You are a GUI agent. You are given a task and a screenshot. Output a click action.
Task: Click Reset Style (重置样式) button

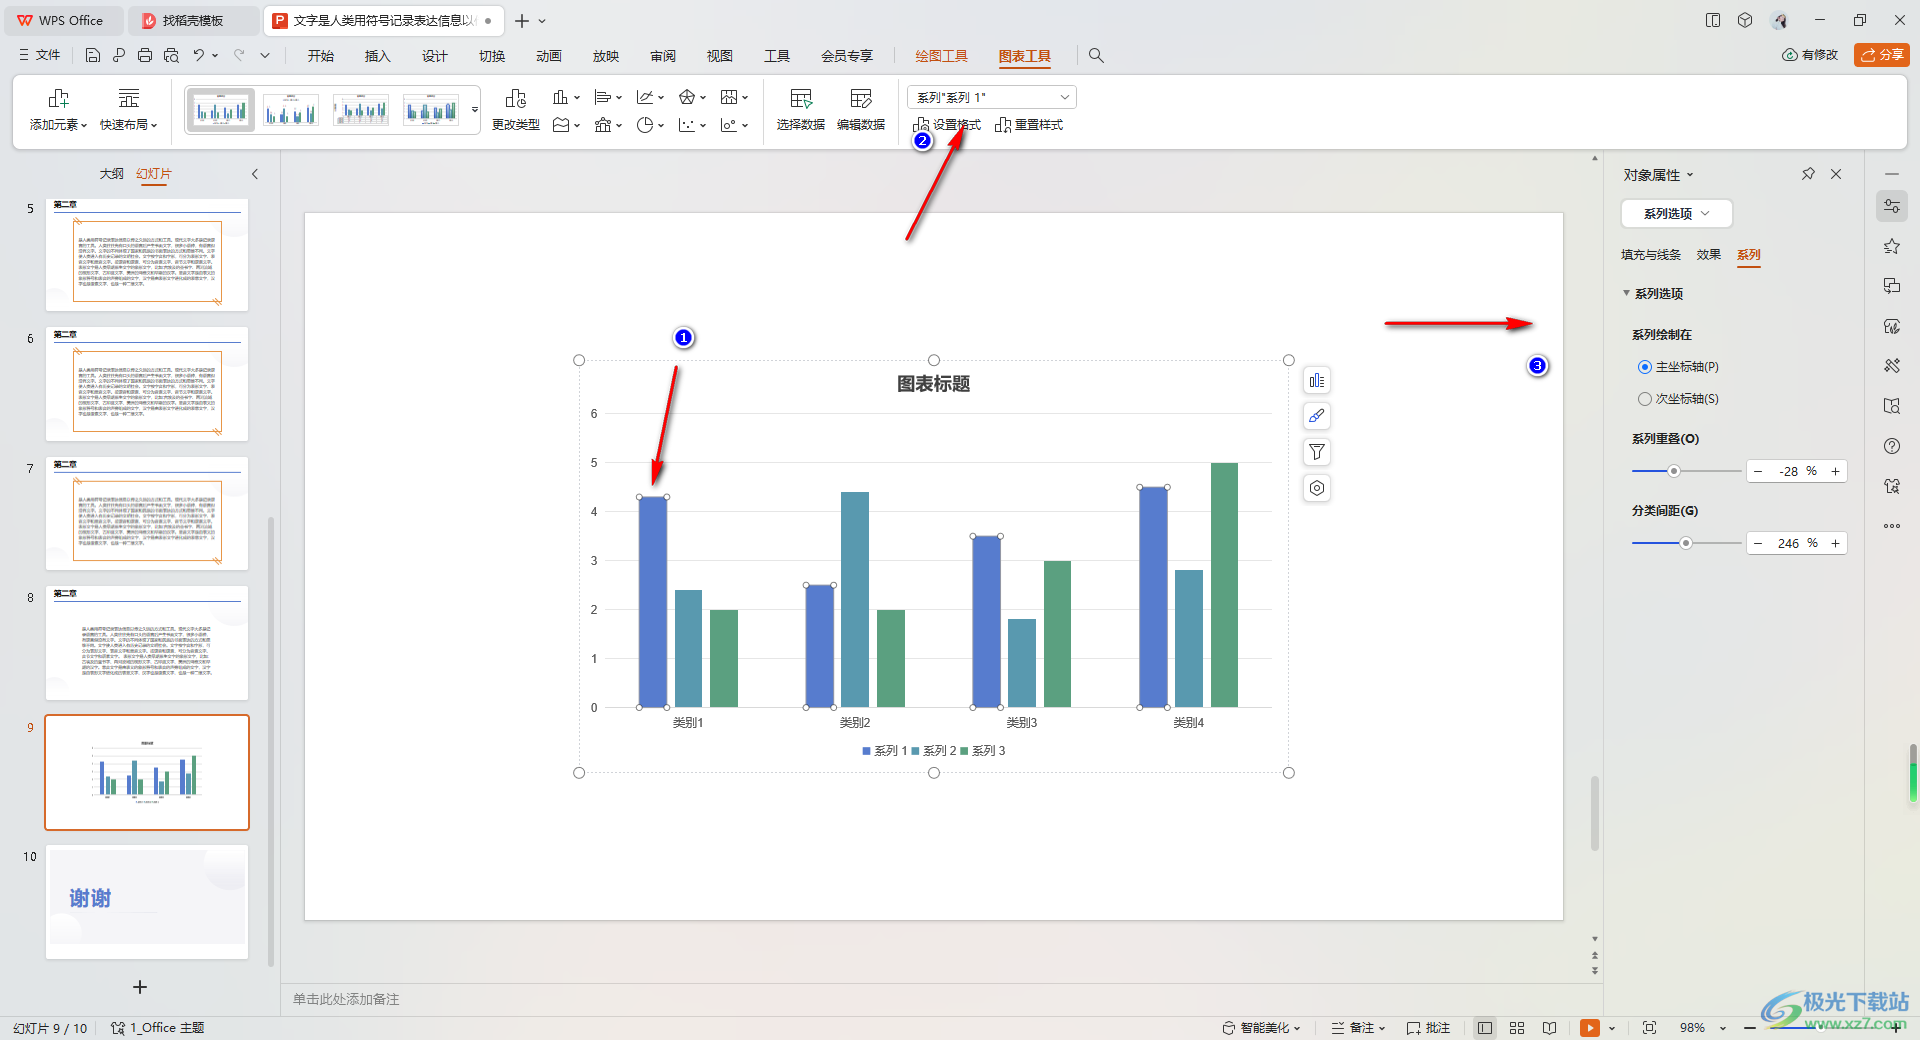1029,125
